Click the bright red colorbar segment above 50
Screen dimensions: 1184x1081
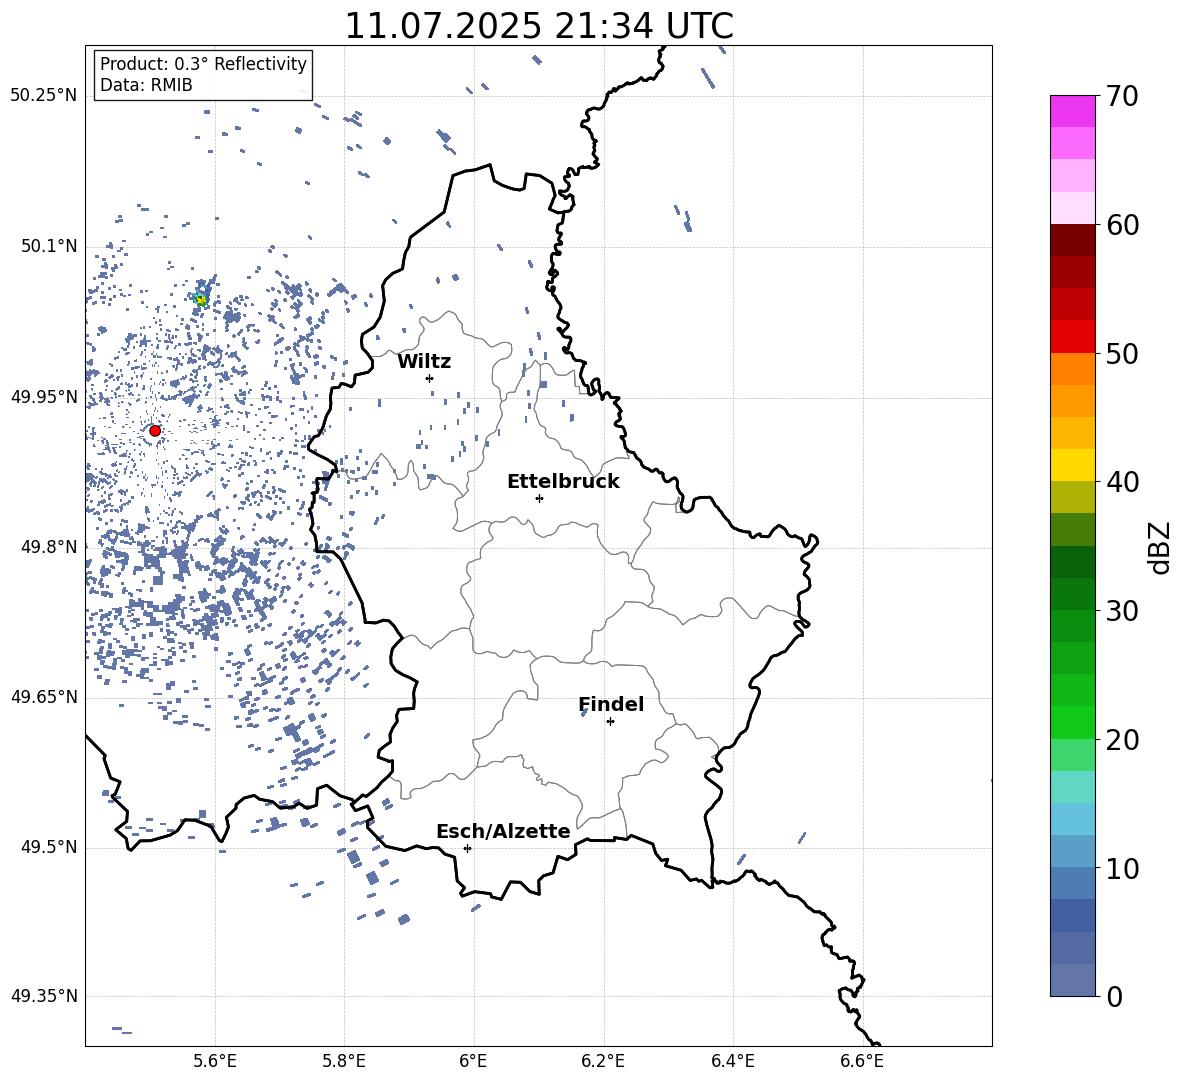pos(1072,337)
